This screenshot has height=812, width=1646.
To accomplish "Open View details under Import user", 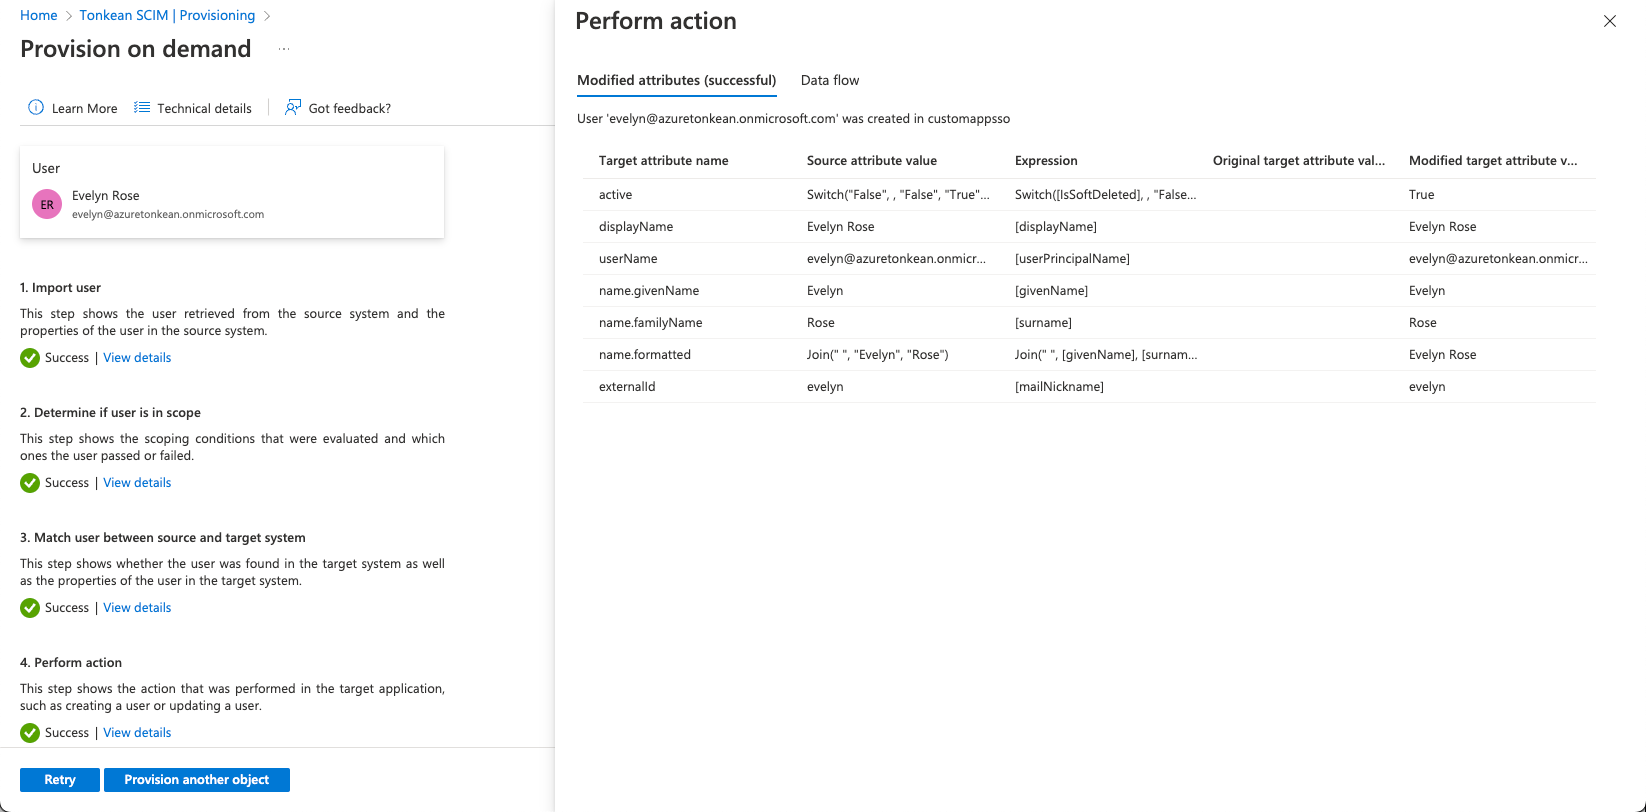I will click(x=137, y=357).
